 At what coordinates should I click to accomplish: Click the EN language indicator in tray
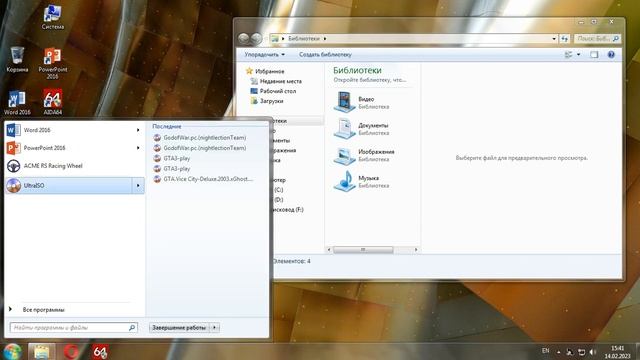[545, 351]
